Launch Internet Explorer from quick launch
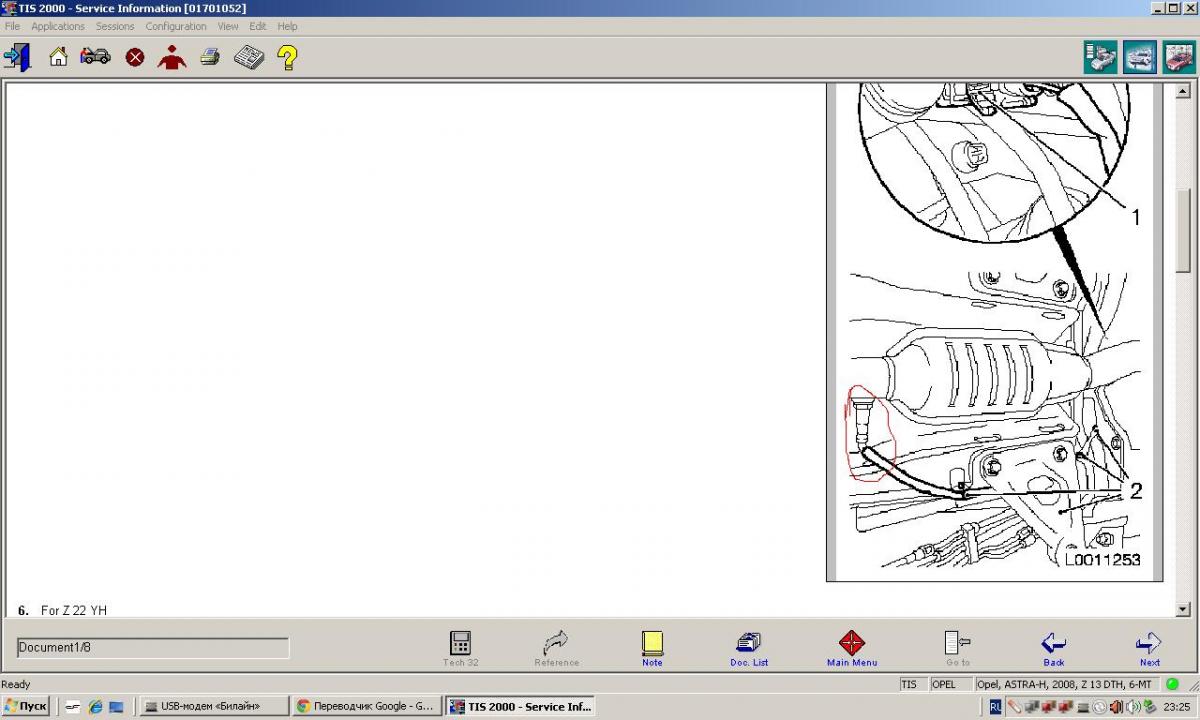 (95, 706)
